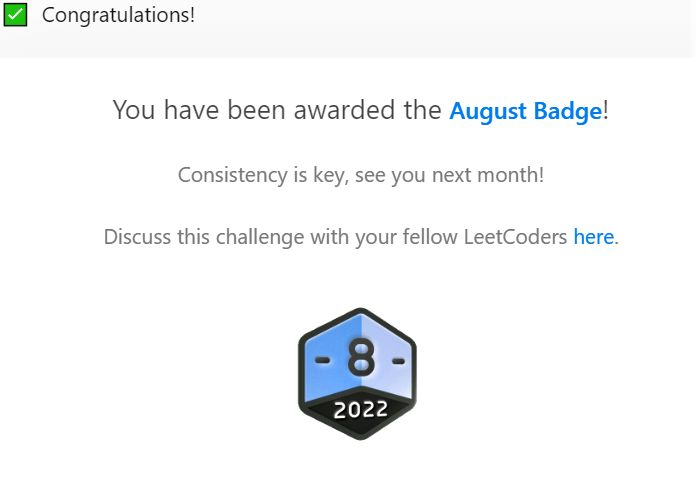Click the Congratulations! header text

[118, 15]
